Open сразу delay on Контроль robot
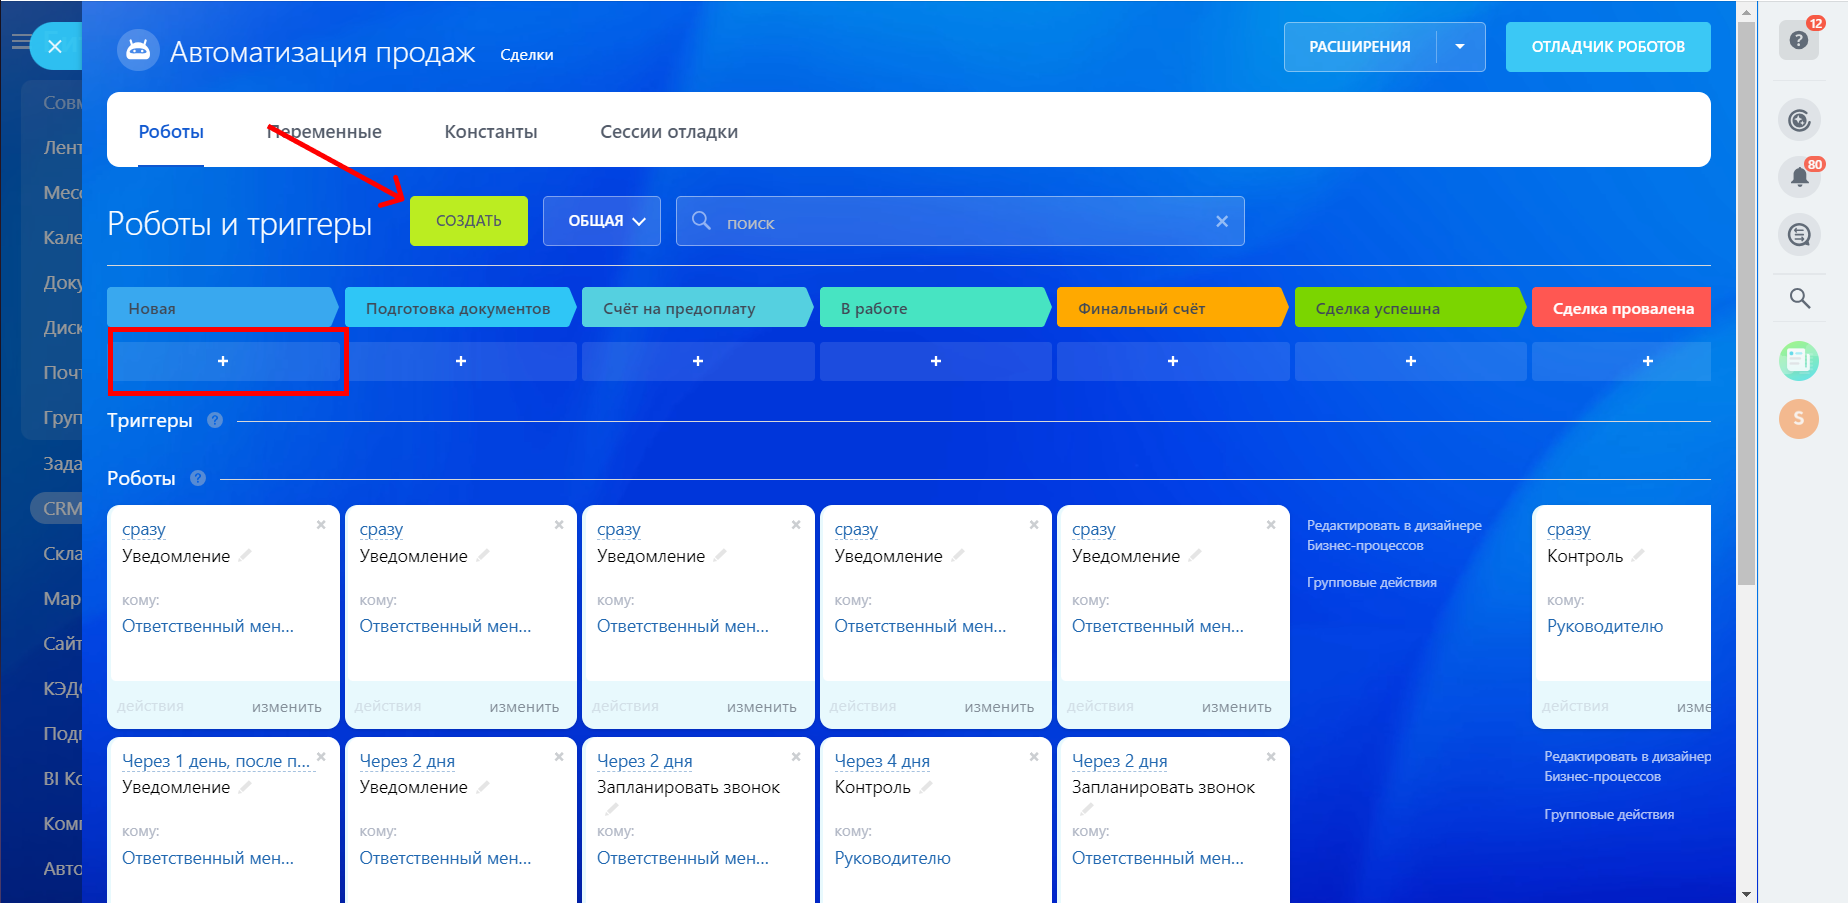Viewport: 1848px width, 903px height. pos(1569,529)
